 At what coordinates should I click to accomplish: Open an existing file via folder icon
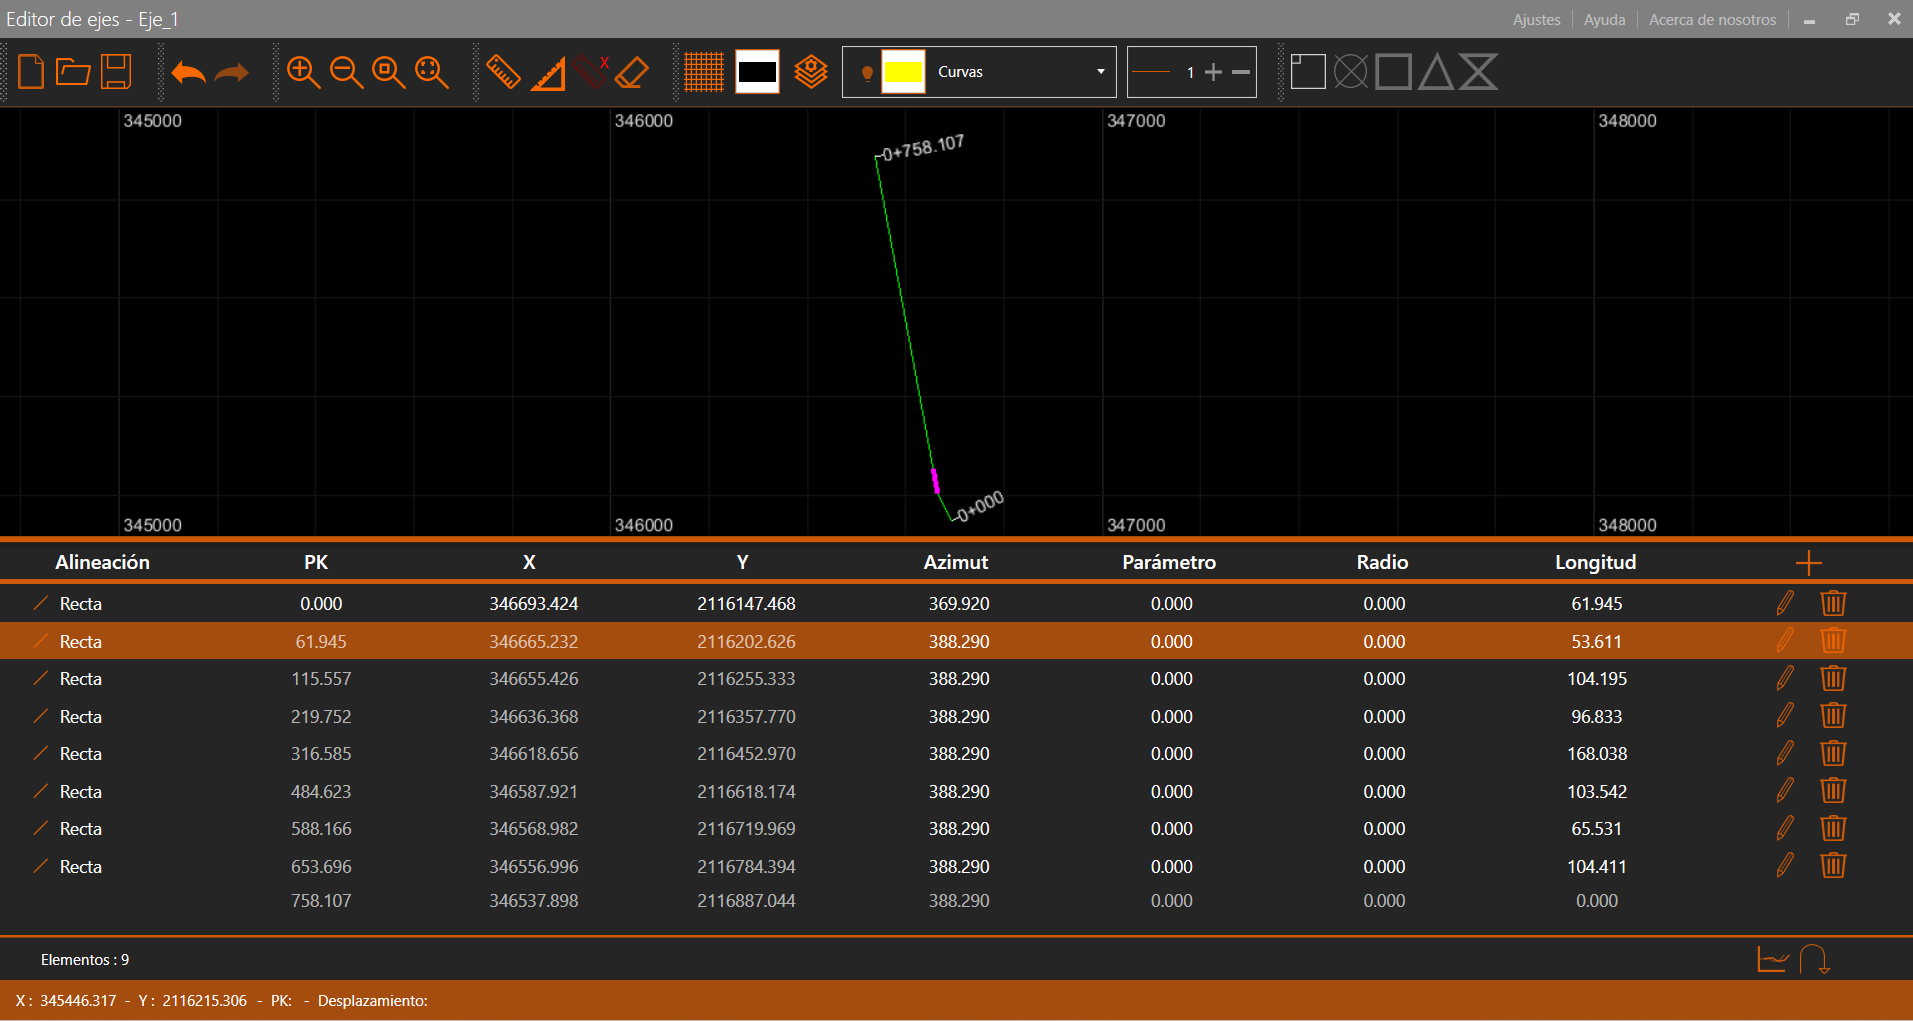pos(73,72)
